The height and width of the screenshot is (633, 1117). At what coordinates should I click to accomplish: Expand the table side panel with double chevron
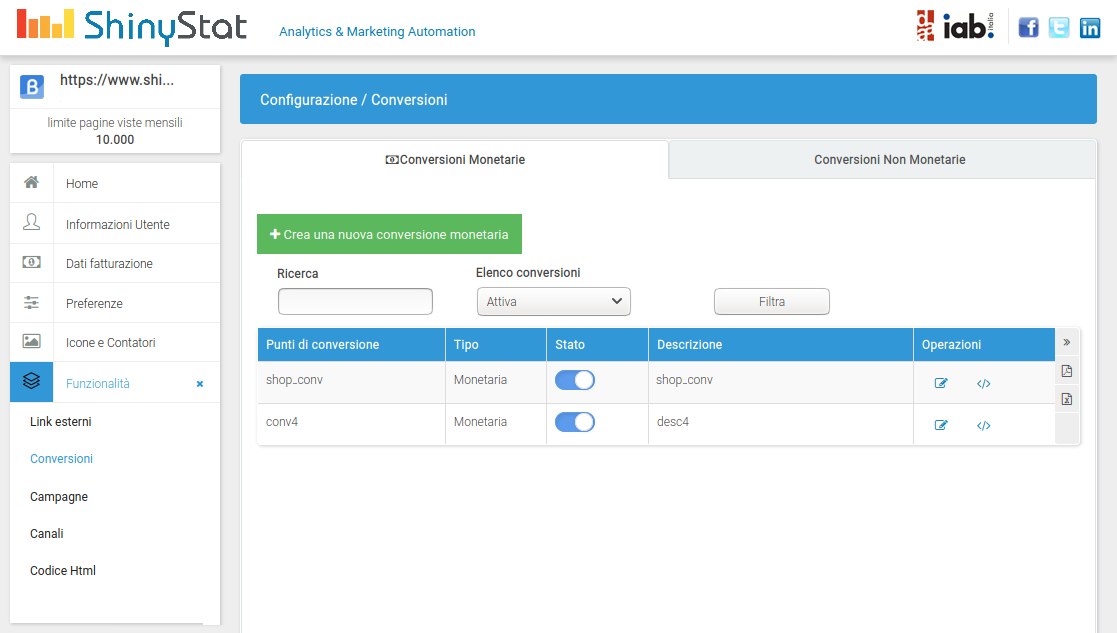point(1067,342)
